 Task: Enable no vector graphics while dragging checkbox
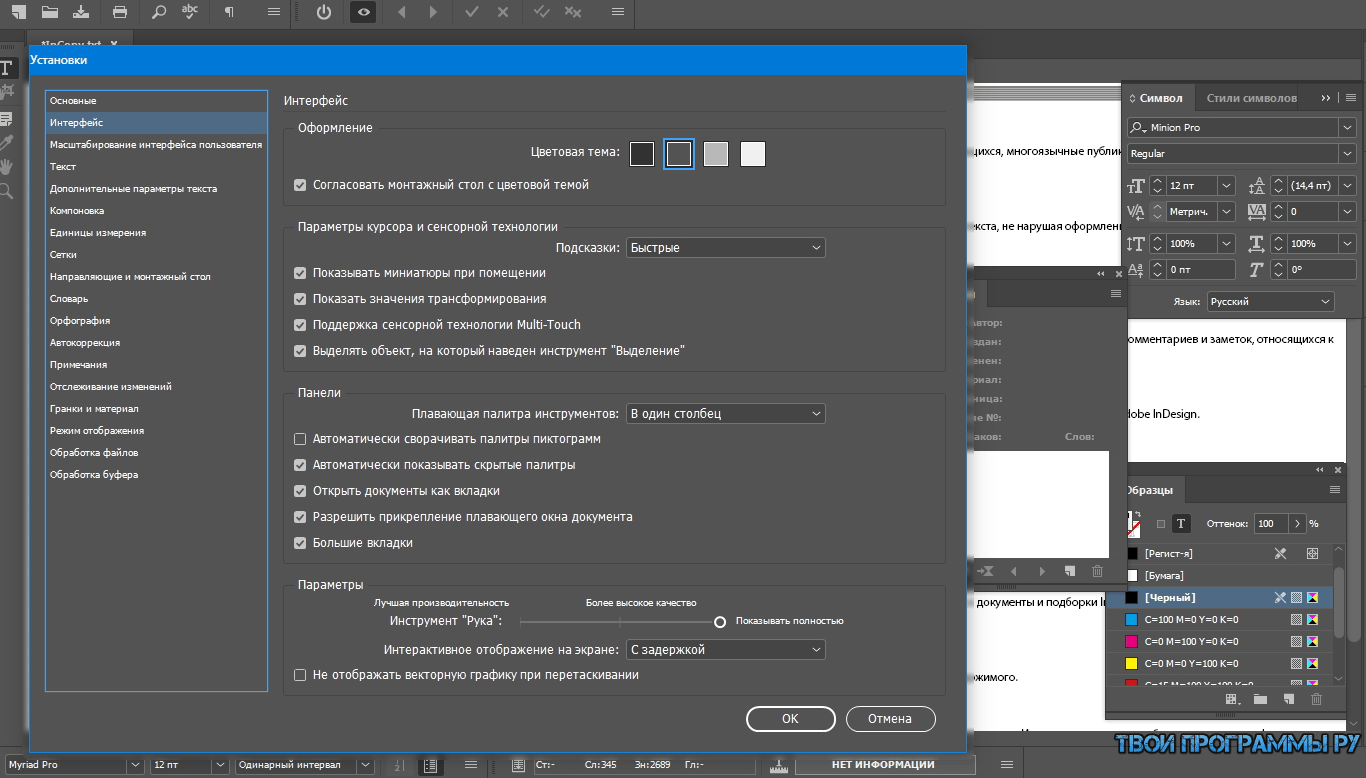click(x=300, y=675)
